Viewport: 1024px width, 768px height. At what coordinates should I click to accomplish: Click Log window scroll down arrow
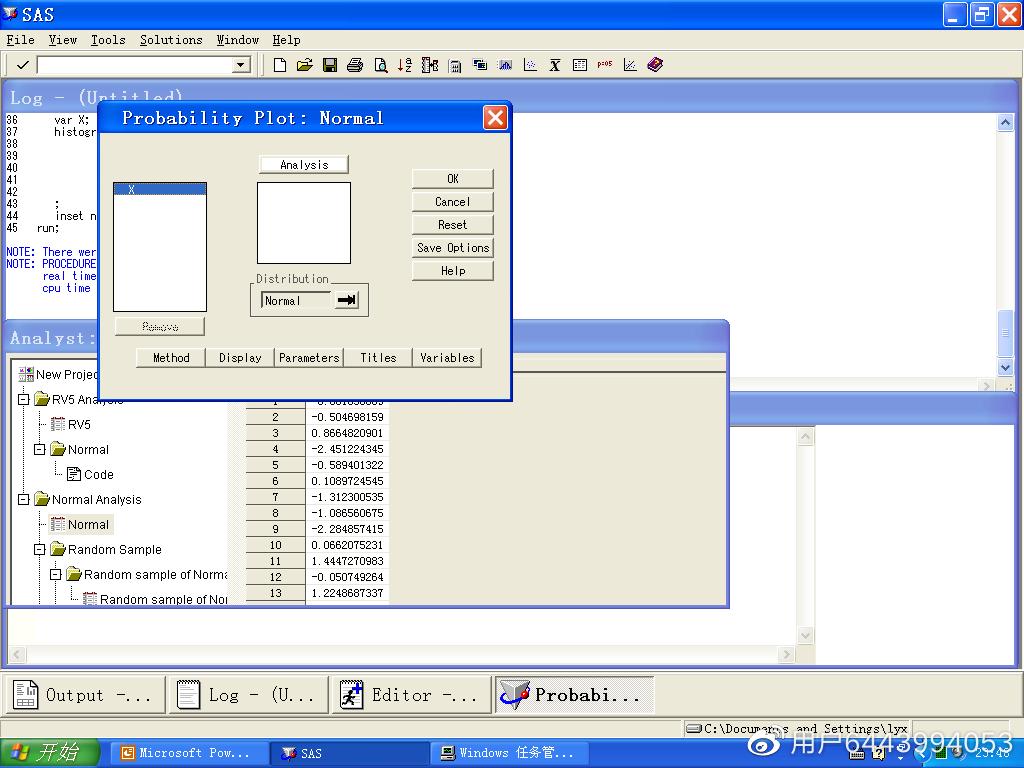click(x=1006, y=368)
